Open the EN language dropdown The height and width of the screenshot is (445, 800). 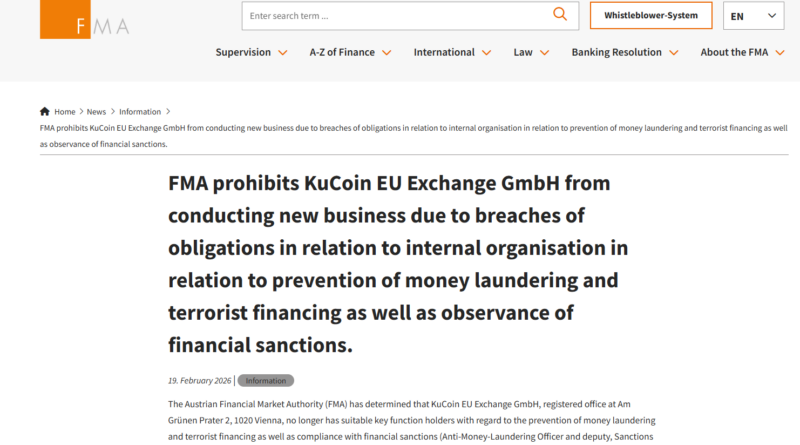754,16
